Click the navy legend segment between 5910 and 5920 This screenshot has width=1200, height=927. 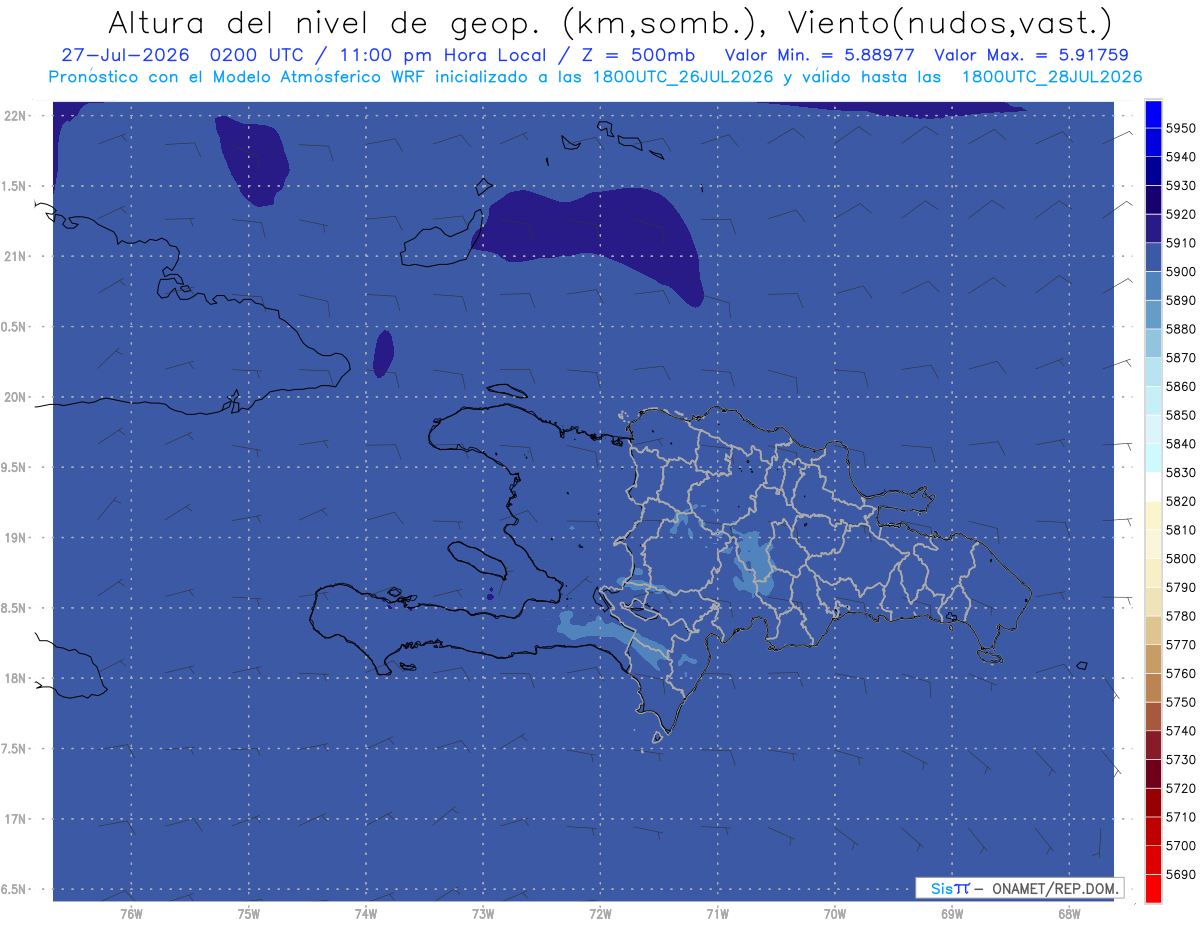pos(1152,229)
